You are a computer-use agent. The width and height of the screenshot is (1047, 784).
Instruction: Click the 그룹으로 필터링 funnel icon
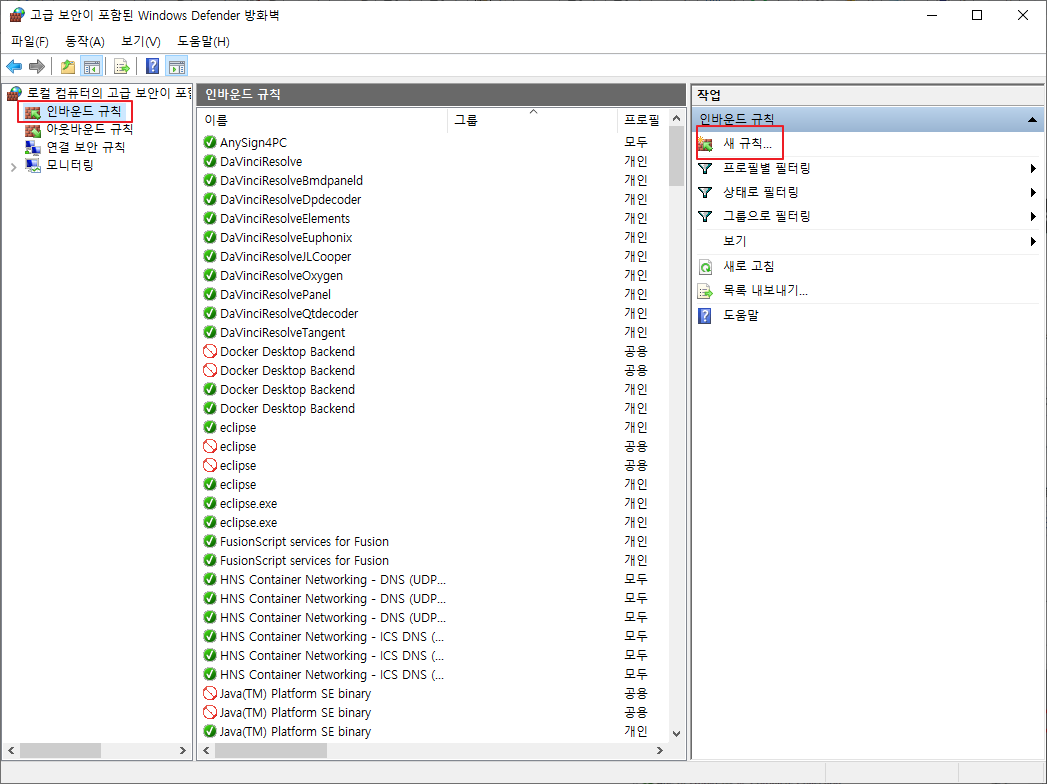[705, 216]
